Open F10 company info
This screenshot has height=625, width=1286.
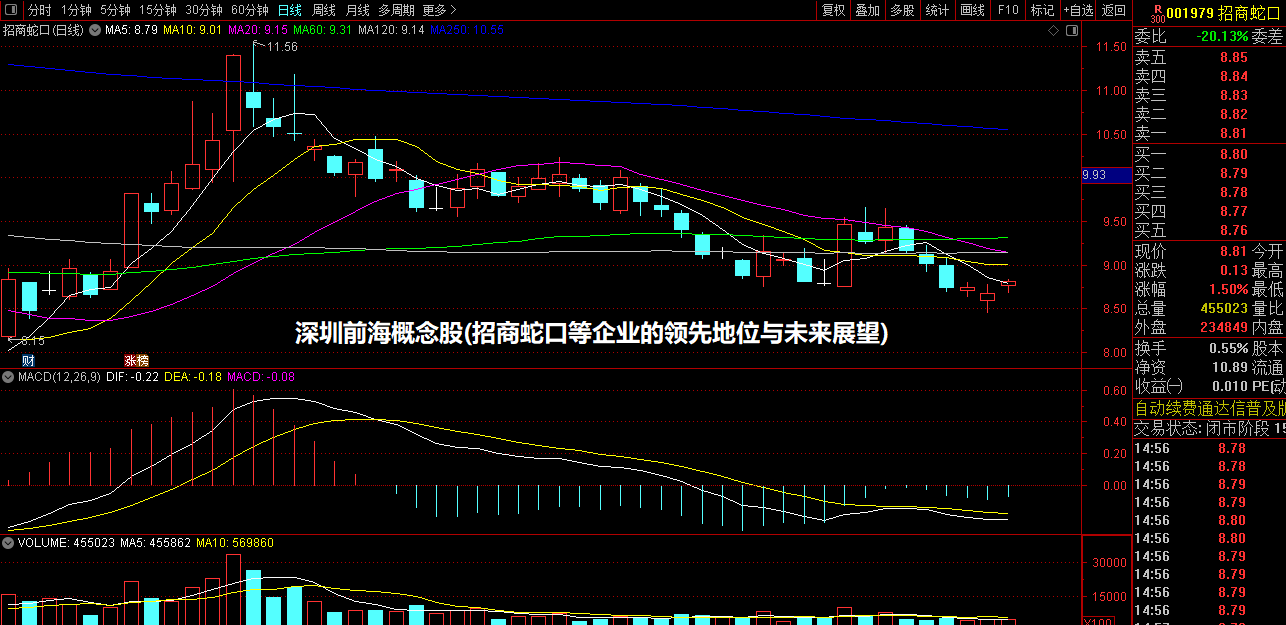[1007, 10]
